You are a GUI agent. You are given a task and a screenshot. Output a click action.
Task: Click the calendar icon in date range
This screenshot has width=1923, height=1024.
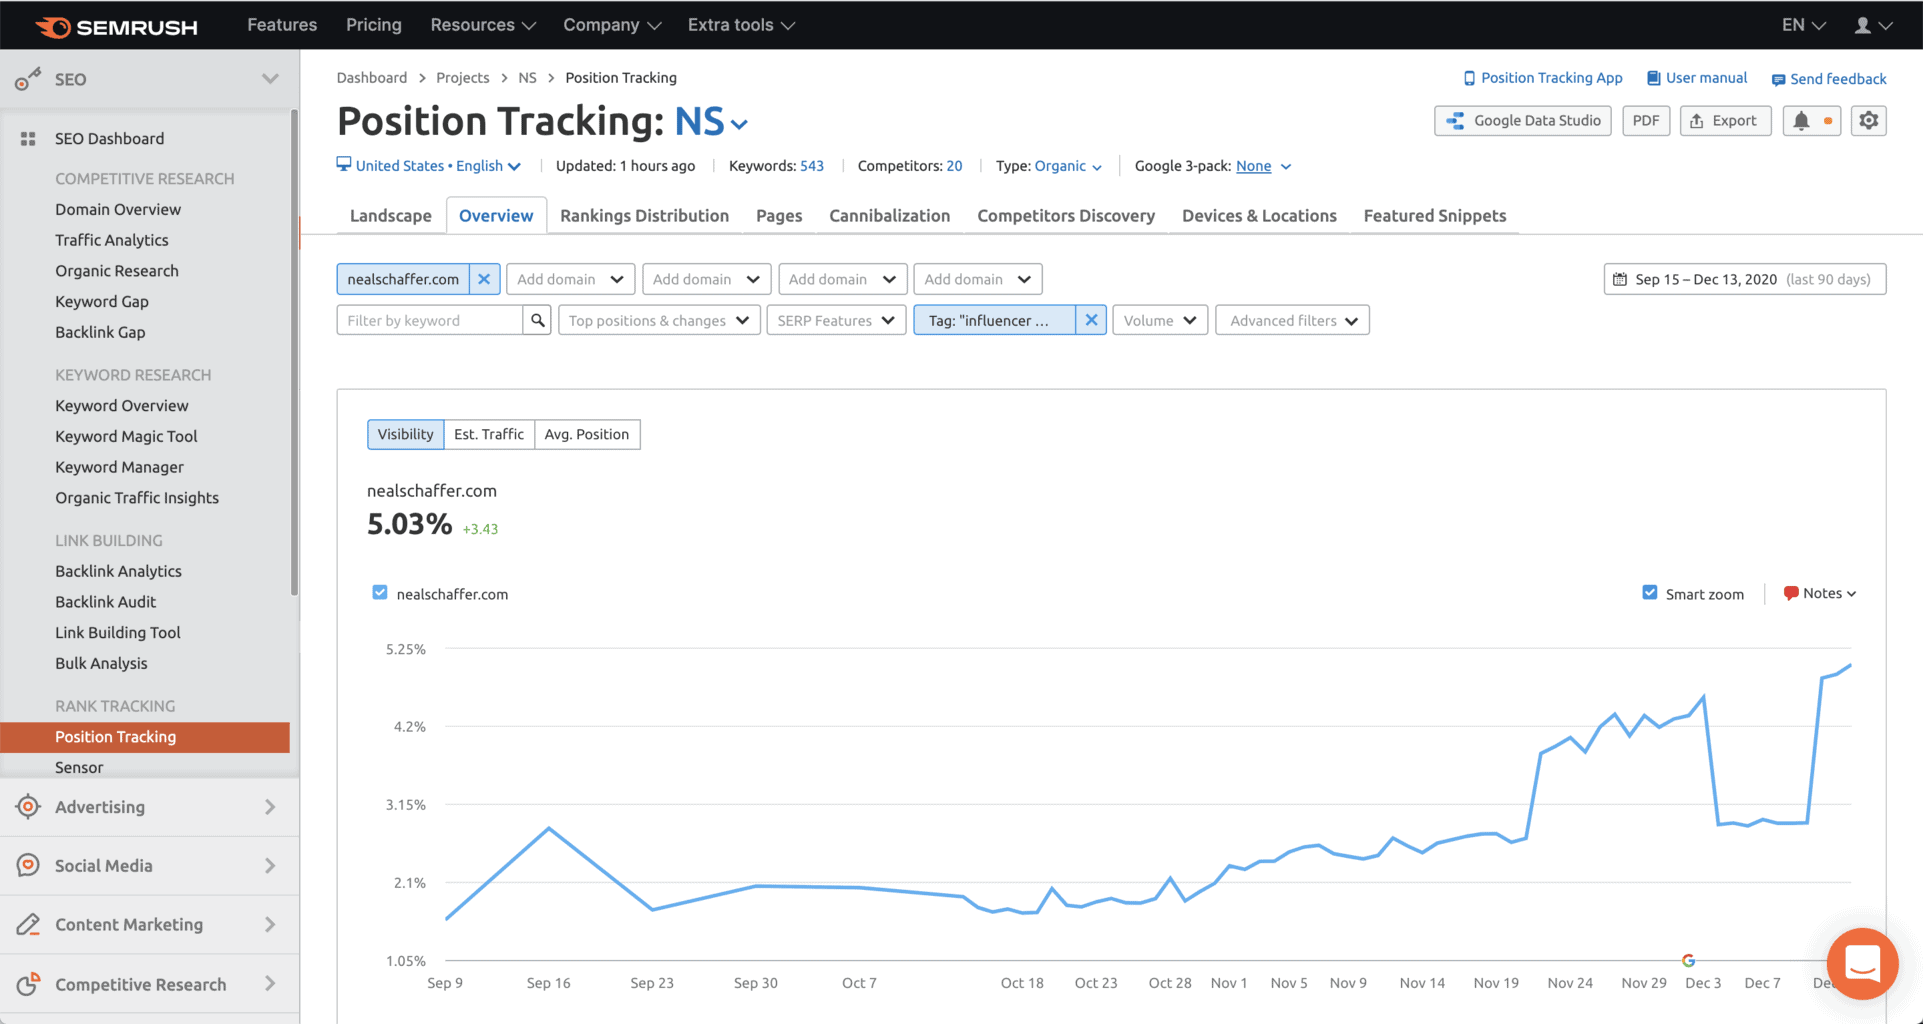tap(1620, 279)
